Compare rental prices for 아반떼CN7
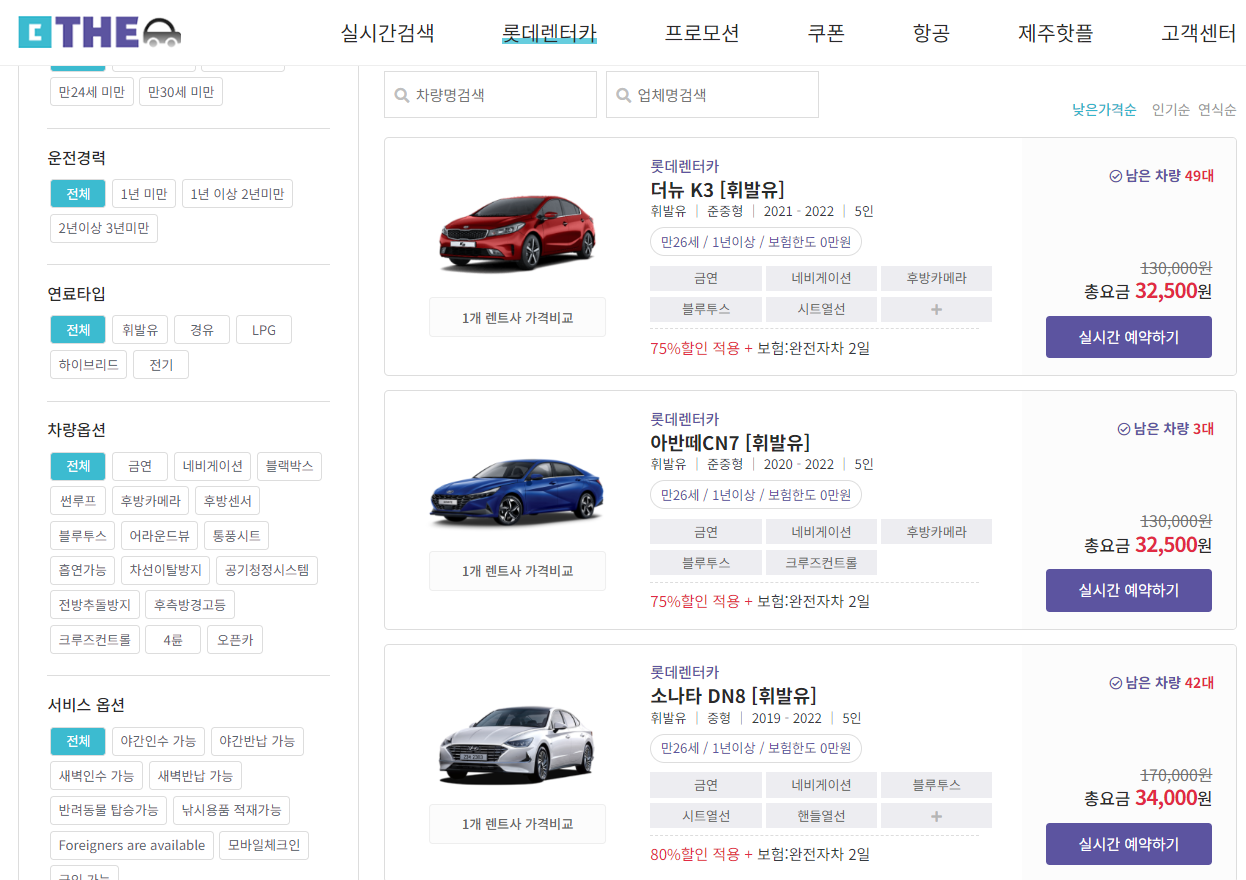Viewport: 1246px width, 880px height. (x=517, y=570)
